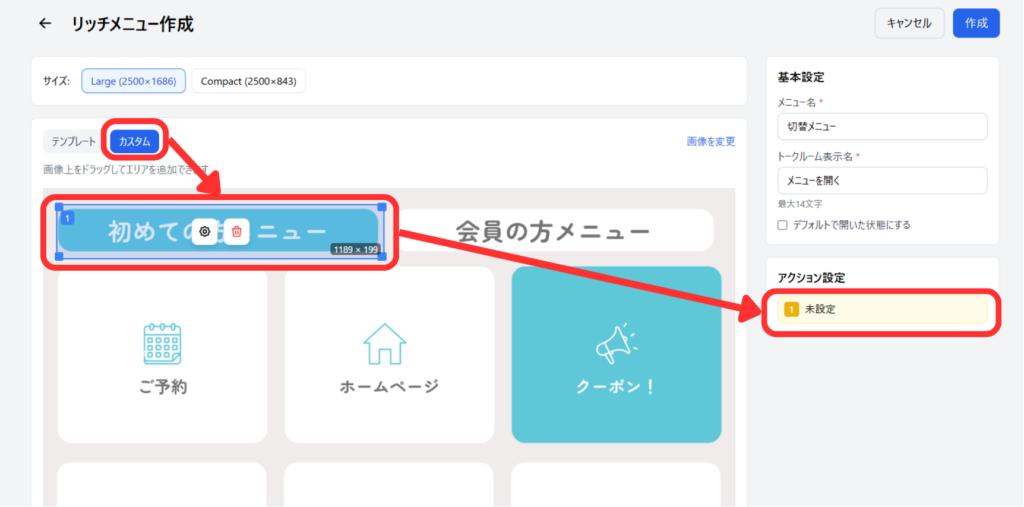
Task: Open area settings gear icon
Action: click(204, 231)
